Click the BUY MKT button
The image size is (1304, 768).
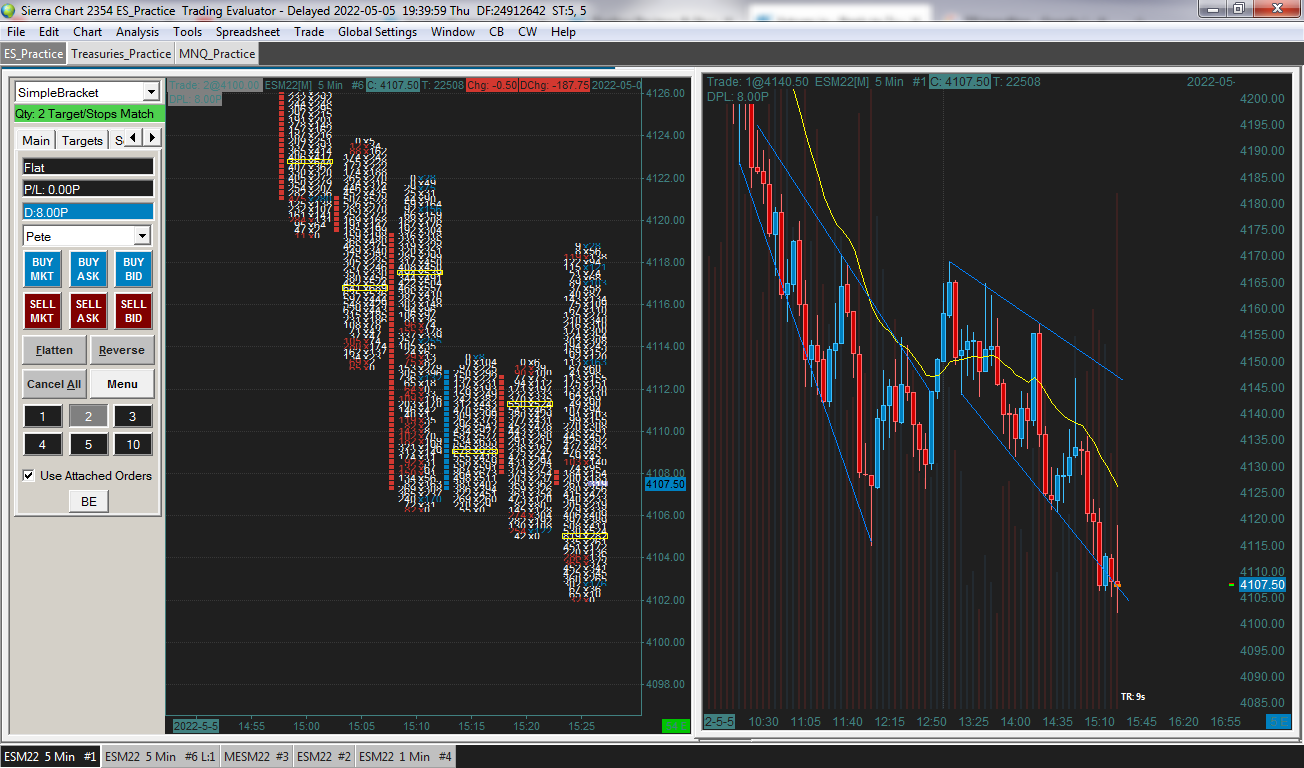(x=43, y=270)
